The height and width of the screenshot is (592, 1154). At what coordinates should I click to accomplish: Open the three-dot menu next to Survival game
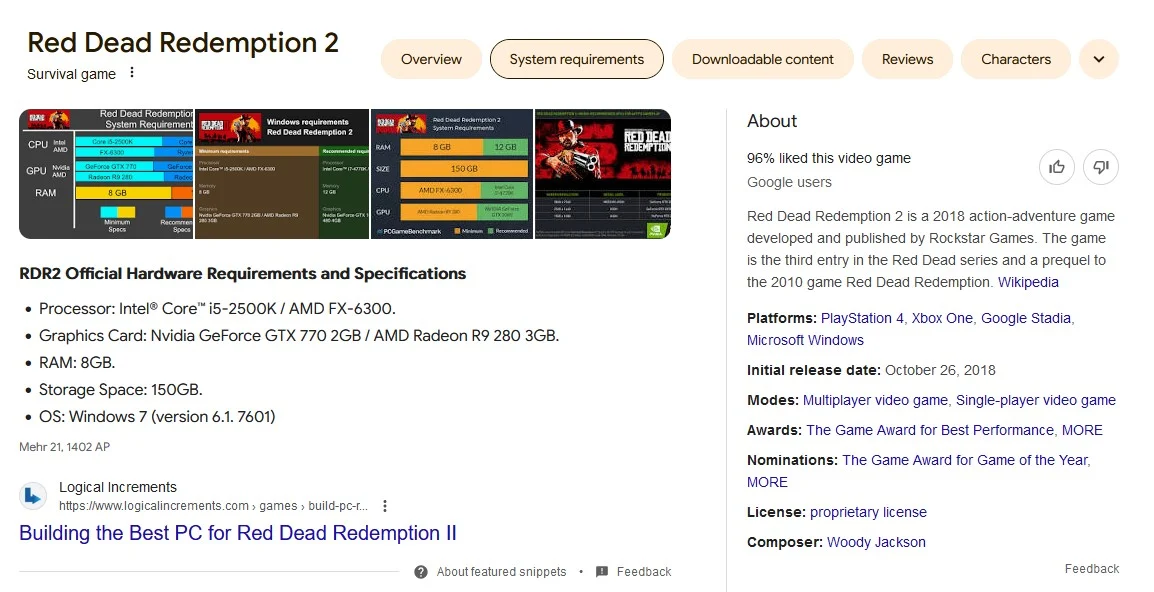(x=132, y=73)
